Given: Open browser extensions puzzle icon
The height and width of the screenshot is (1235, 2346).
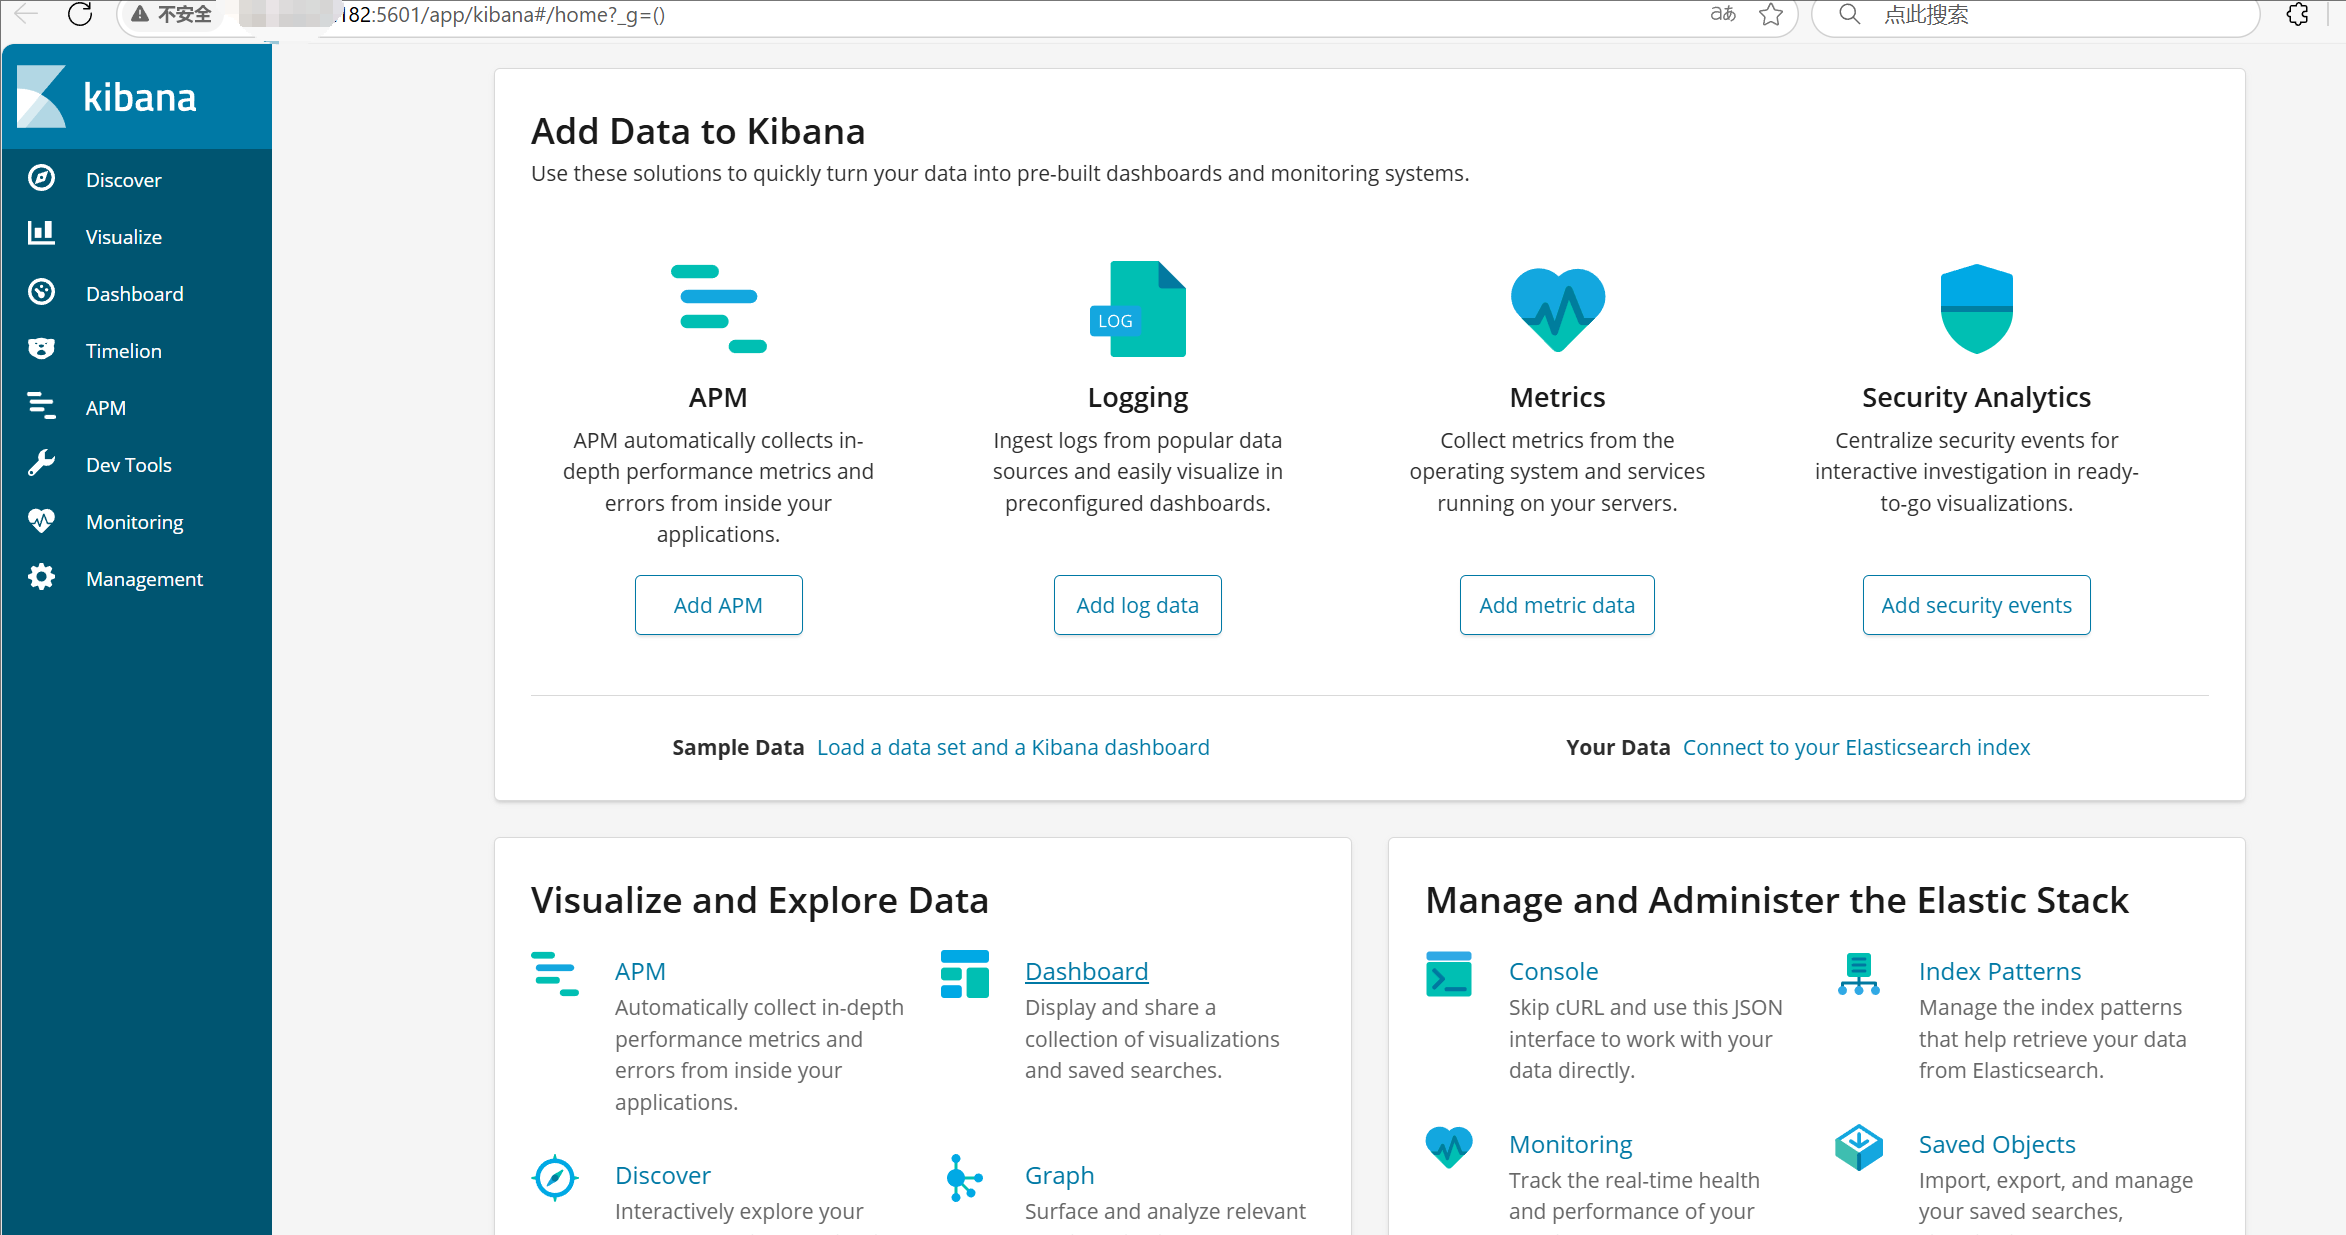Looking at the screenshot, I should click(x=2298, y=14).
